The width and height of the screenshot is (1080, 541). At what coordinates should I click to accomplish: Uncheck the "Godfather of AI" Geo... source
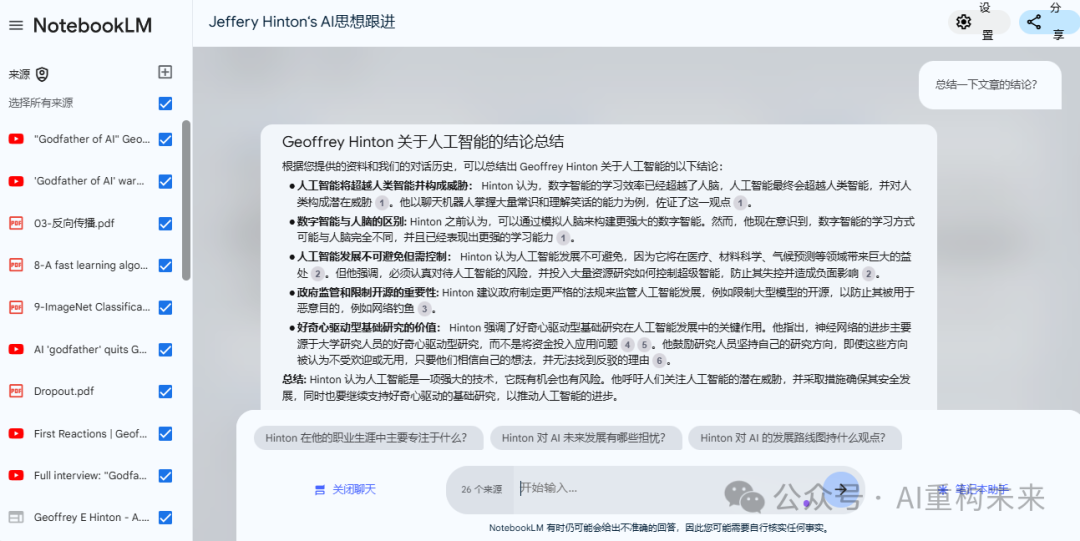point(165,139)
